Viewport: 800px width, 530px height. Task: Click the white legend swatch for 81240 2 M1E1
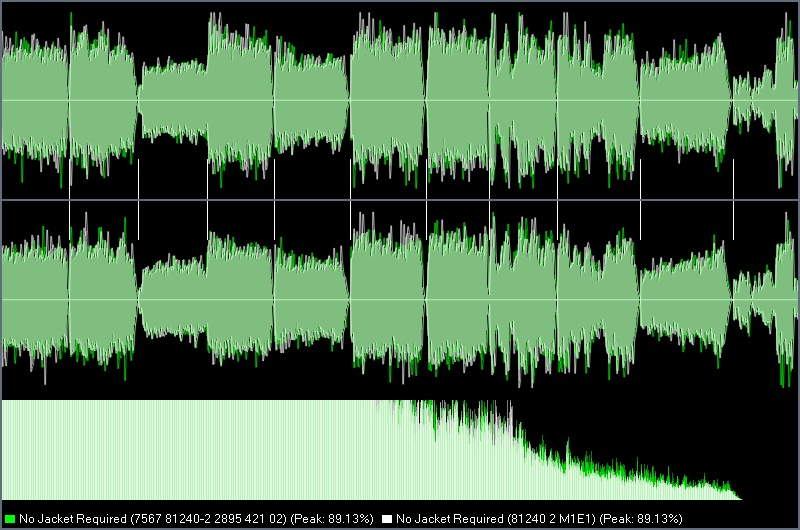[387, 519]
